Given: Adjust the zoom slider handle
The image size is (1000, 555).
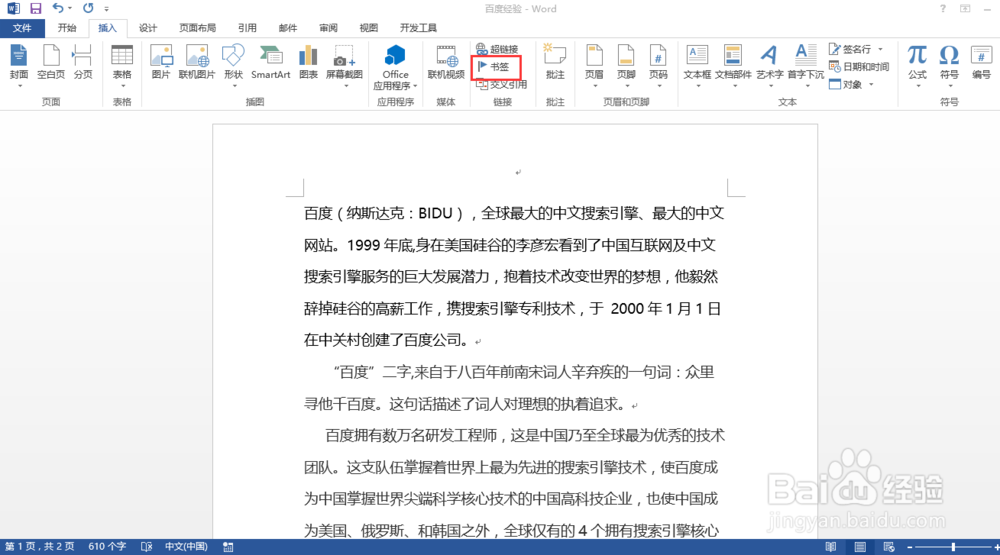Looking at the screenshot, I should pyautogui.click(x=953, y=547).
